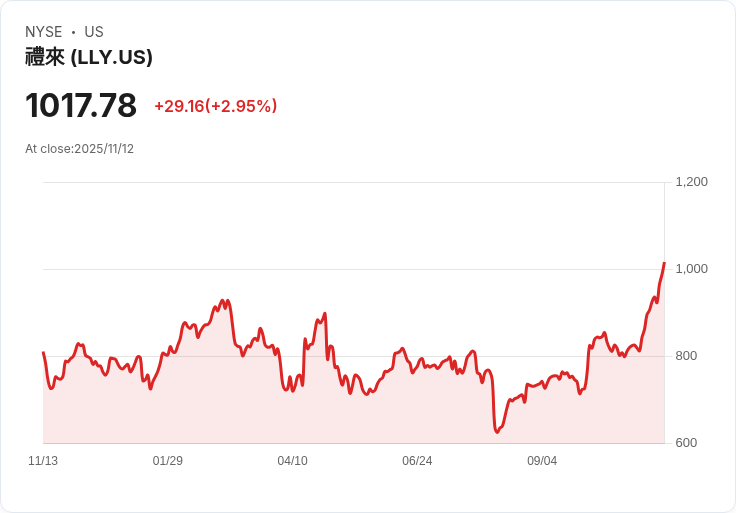Select the 06/24 date on x-axis
Image resolution: width=736 pixels, height=513 pixels.
417,461
